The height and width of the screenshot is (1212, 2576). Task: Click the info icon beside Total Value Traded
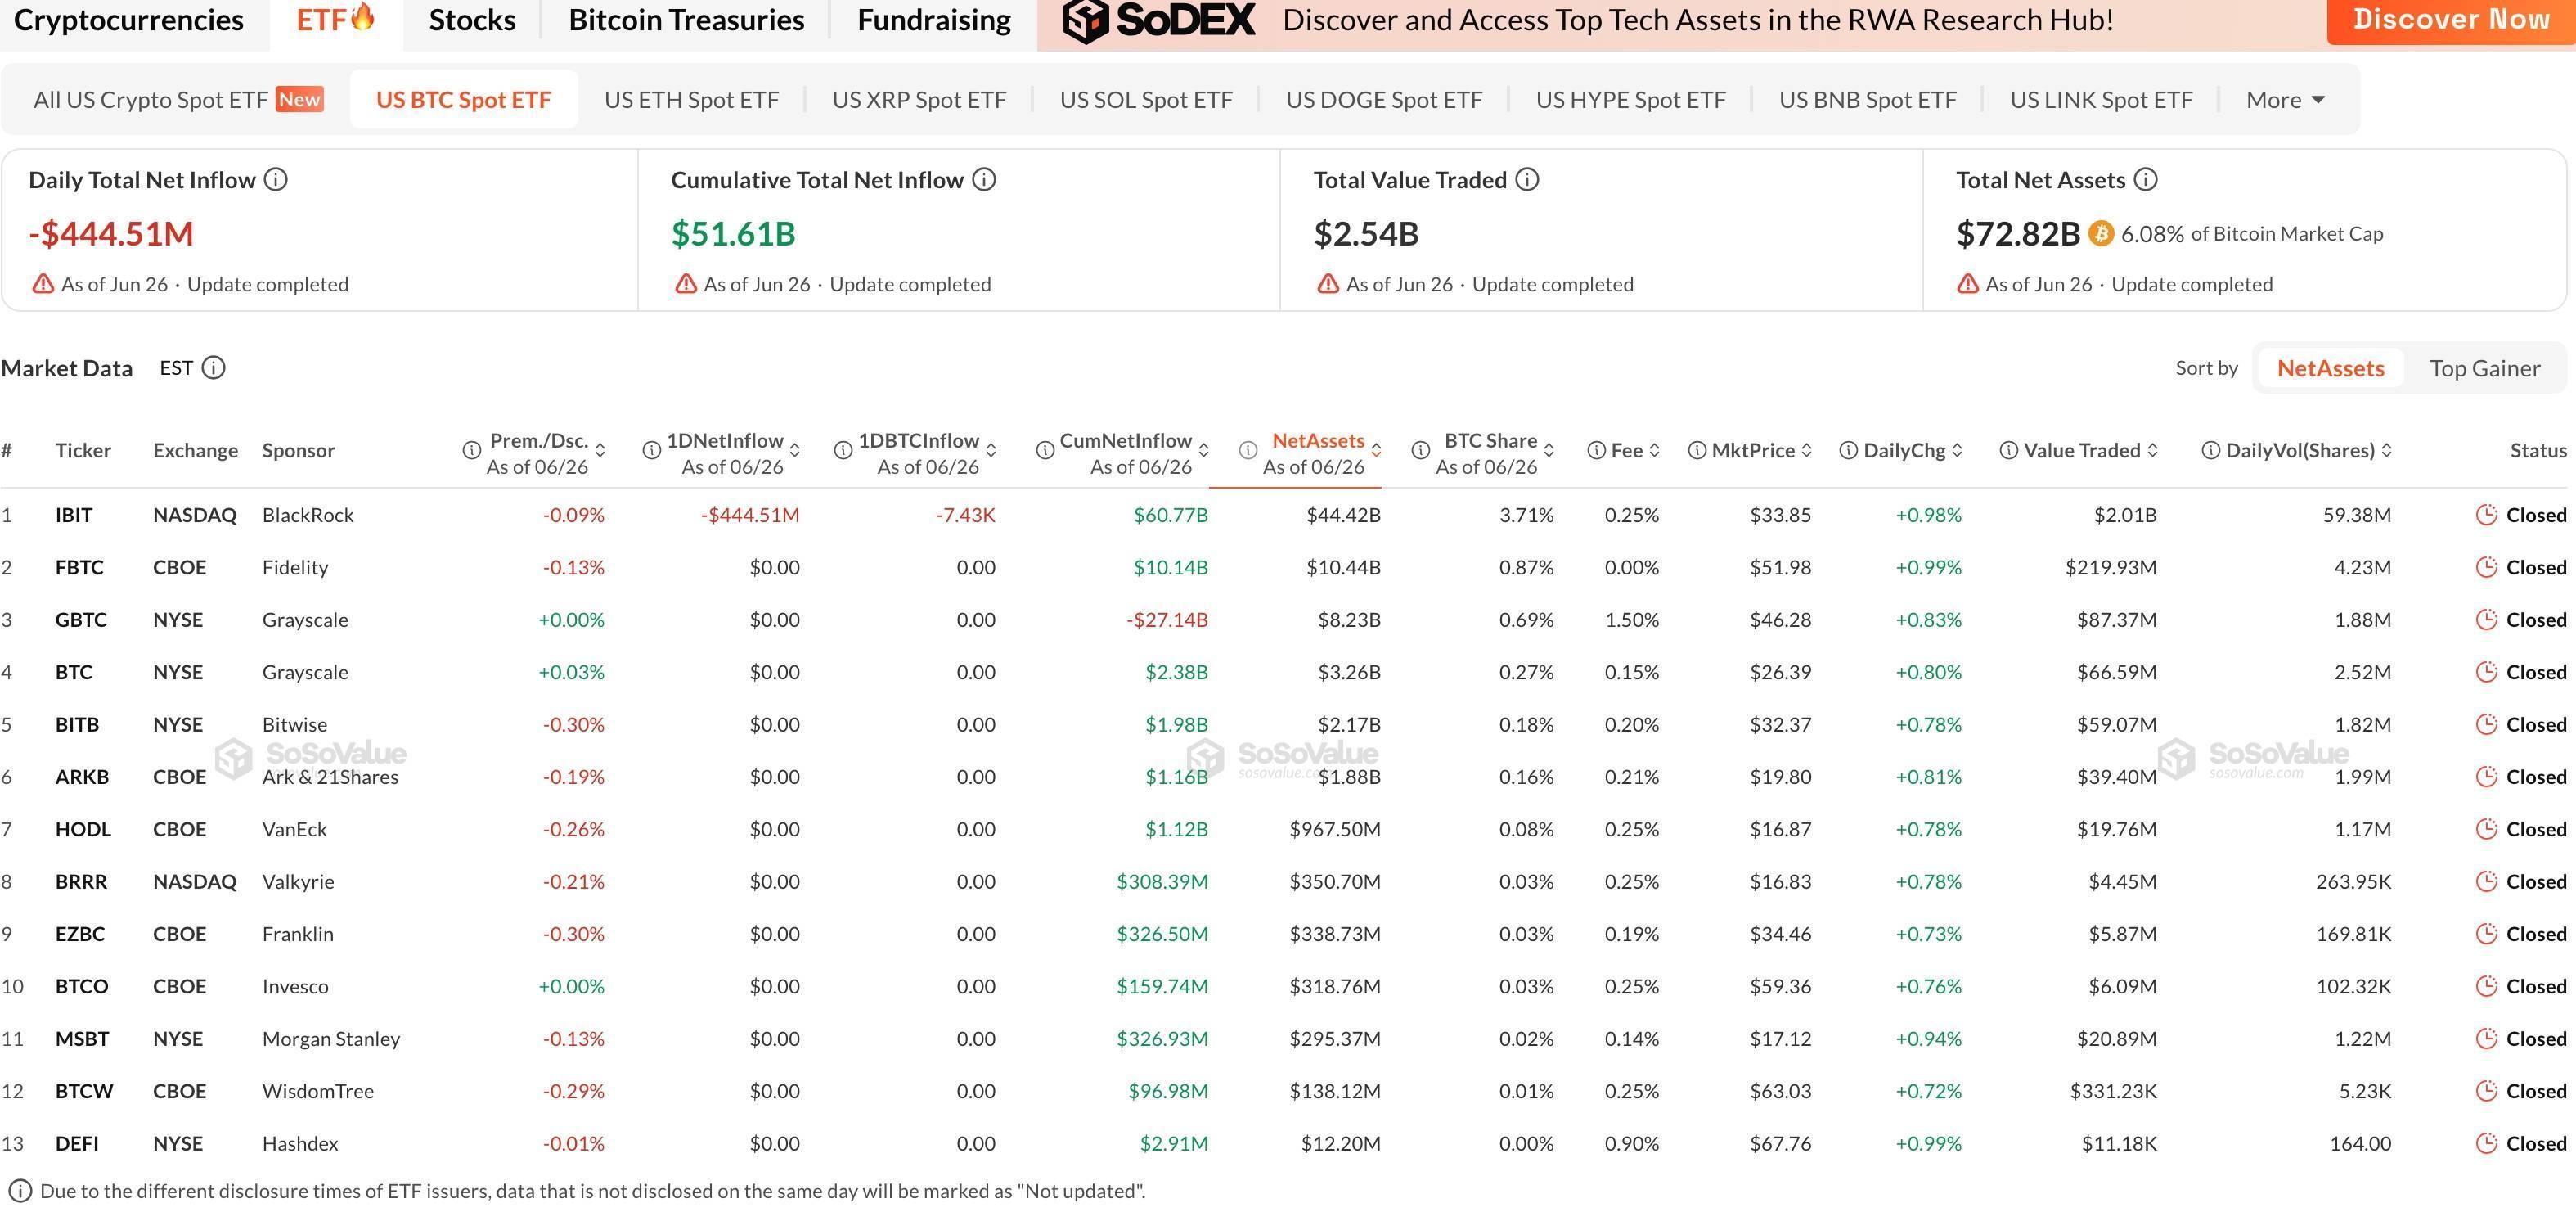point(1527,180)
